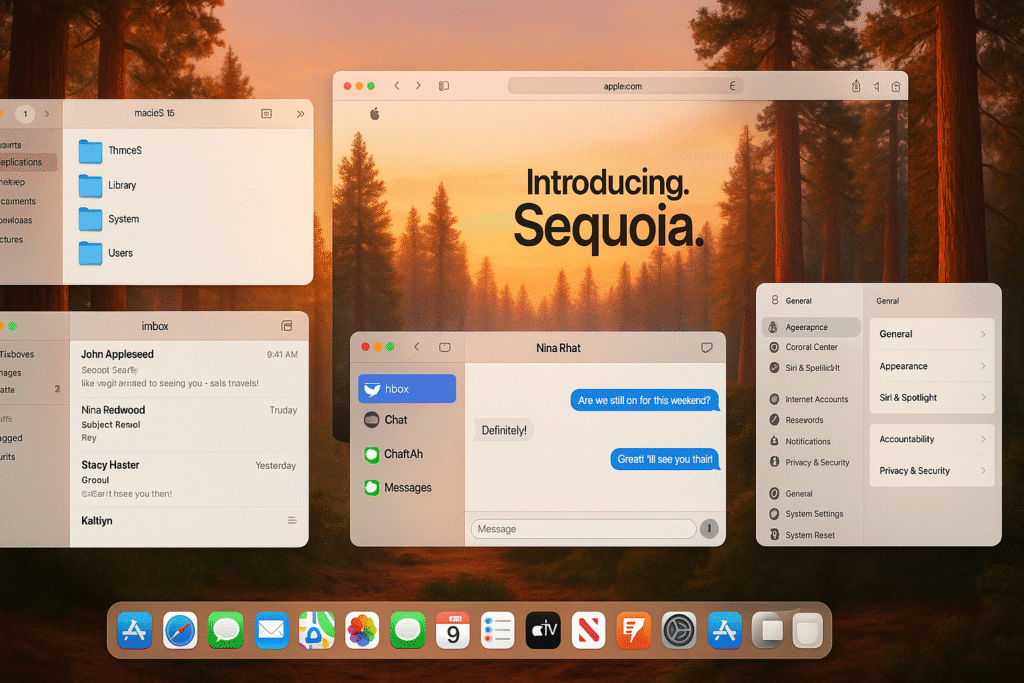Go back in the Nina Rhat window
Image resolution: width=1024 pixels, height=683 pixels.
point(417,347)
